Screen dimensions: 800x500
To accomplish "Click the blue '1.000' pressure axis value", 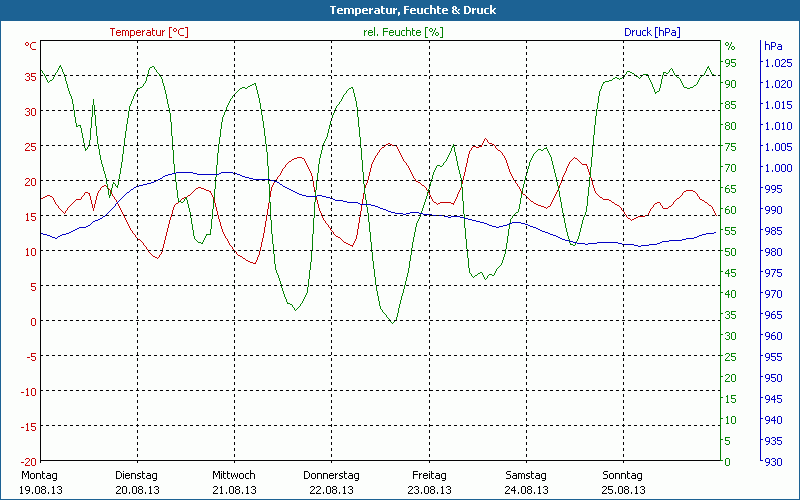I will pos(779,168).
